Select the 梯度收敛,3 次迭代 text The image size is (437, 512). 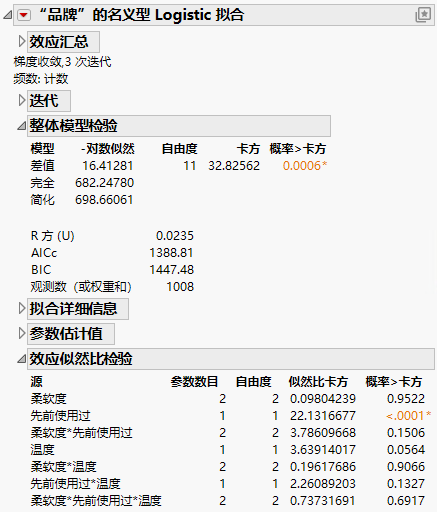[x=63, y=62]
